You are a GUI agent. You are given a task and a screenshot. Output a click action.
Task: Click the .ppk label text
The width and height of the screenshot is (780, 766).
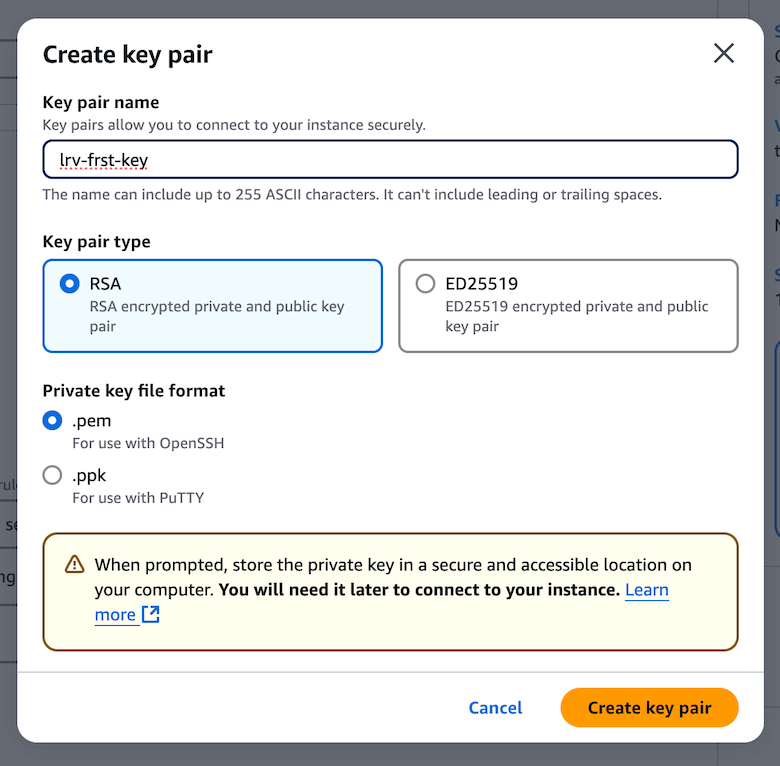89,476
